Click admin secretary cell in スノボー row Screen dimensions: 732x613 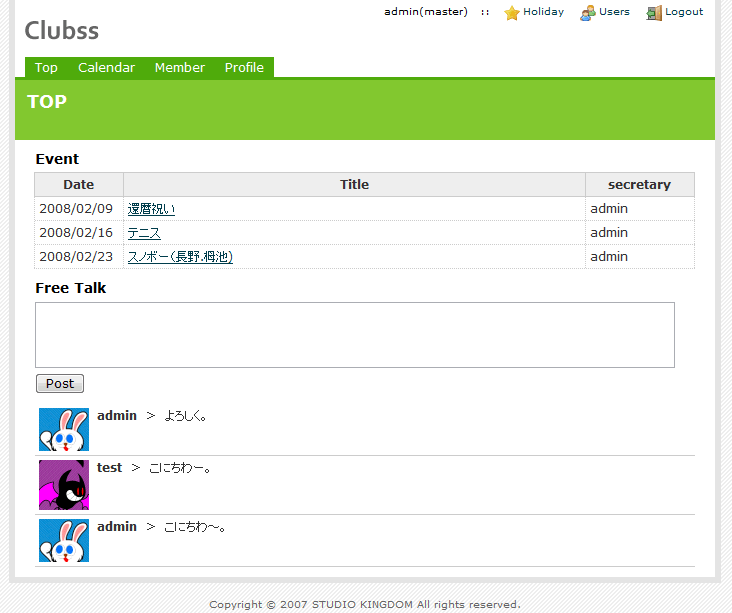click(x=640, y=257)
